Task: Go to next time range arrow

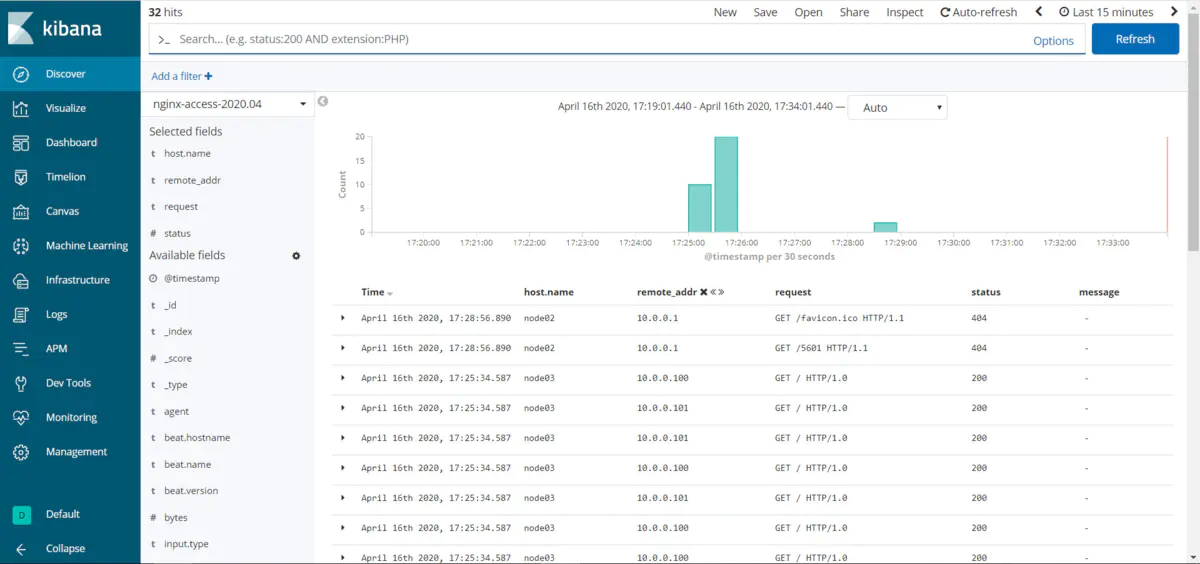Action: point(1174,12)
